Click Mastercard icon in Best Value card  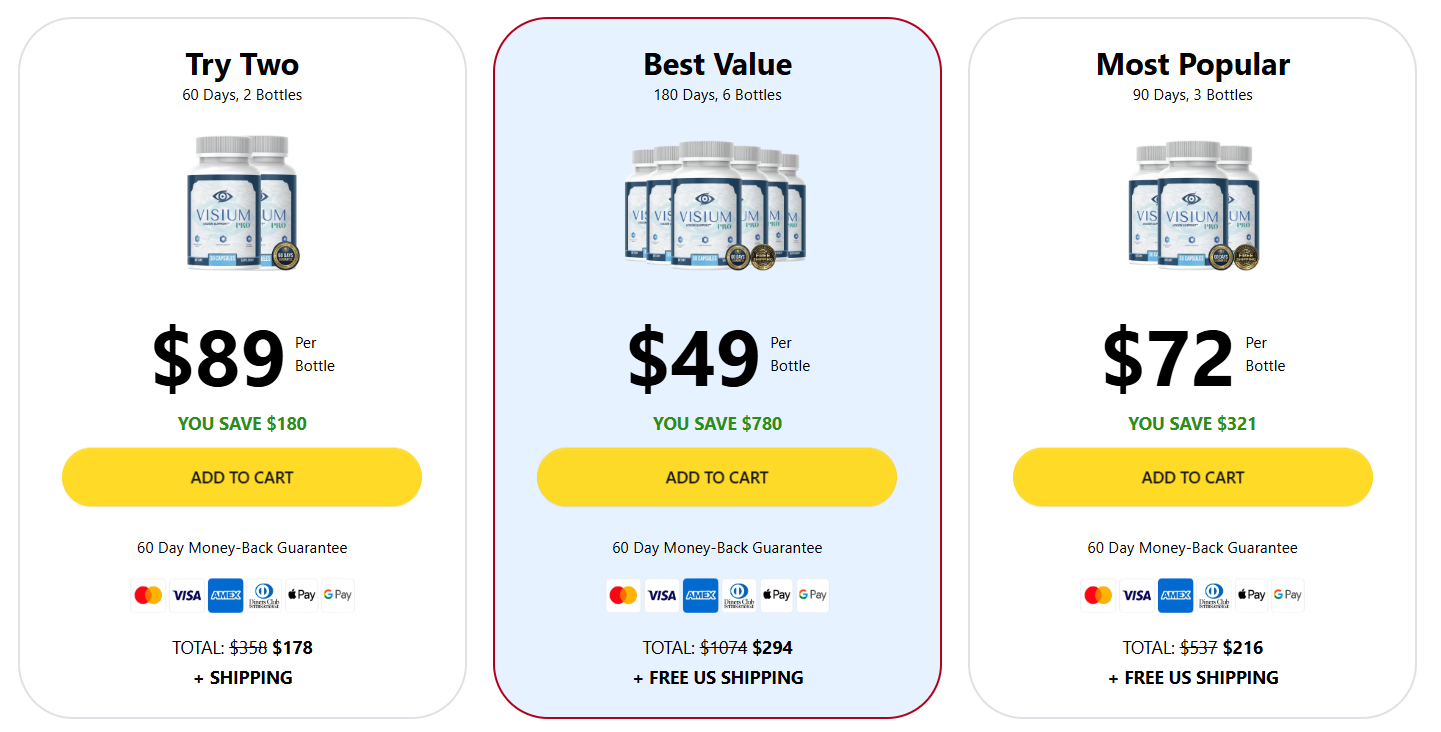tap(623, 595)
